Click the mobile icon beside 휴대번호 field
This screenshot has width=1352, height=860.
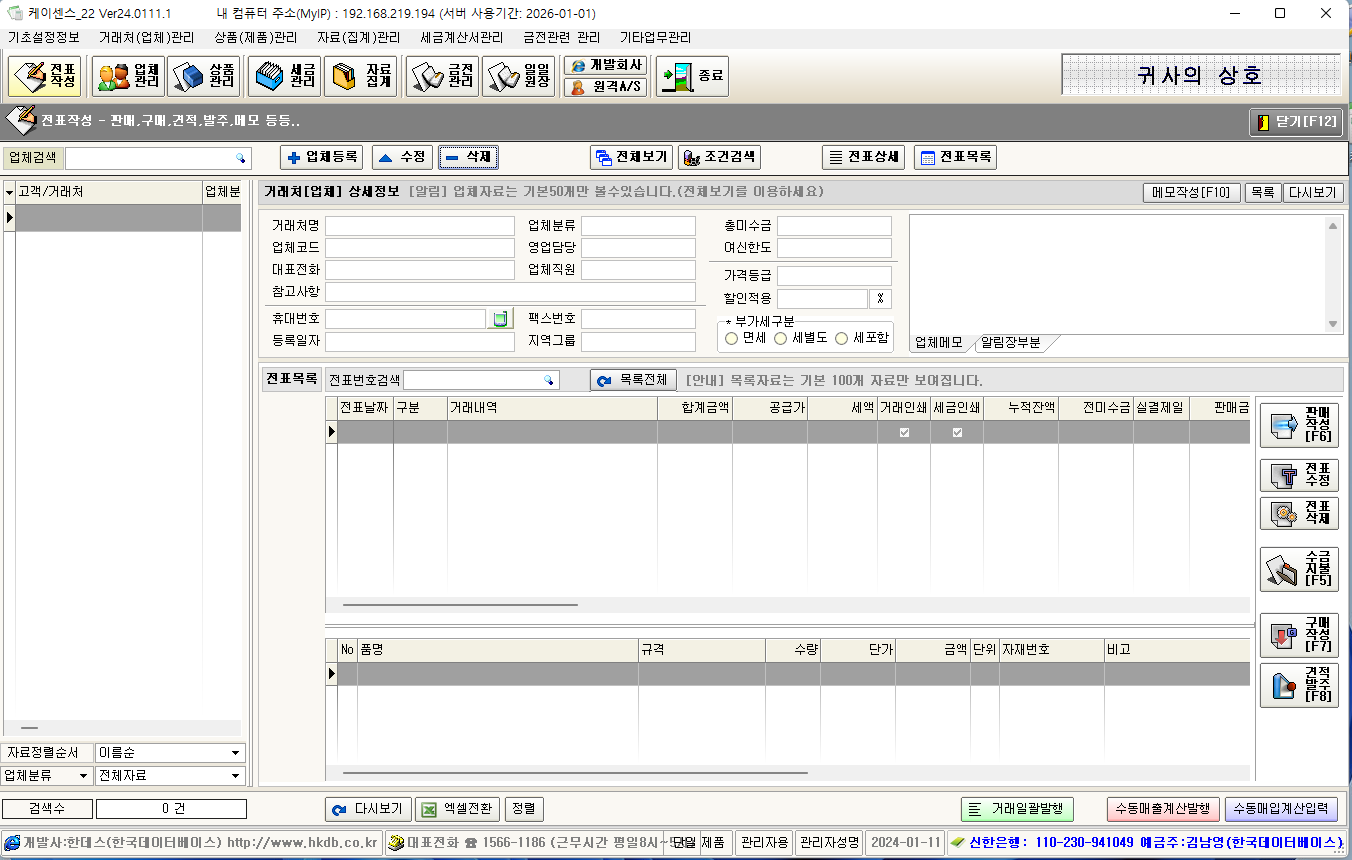pos(500,319)
